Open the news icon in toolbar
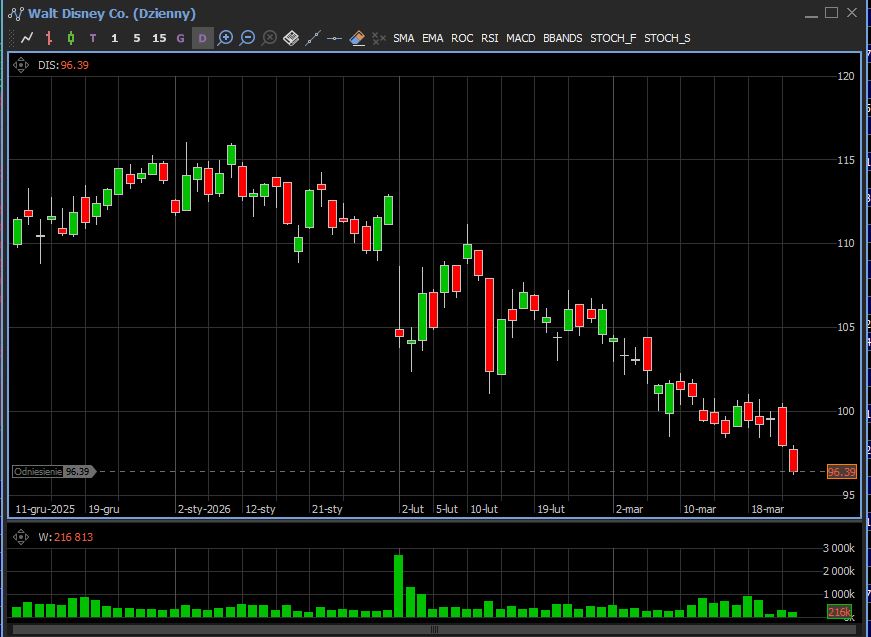The image size is (871, 637). pyautogui.click(x=291, y=38)
